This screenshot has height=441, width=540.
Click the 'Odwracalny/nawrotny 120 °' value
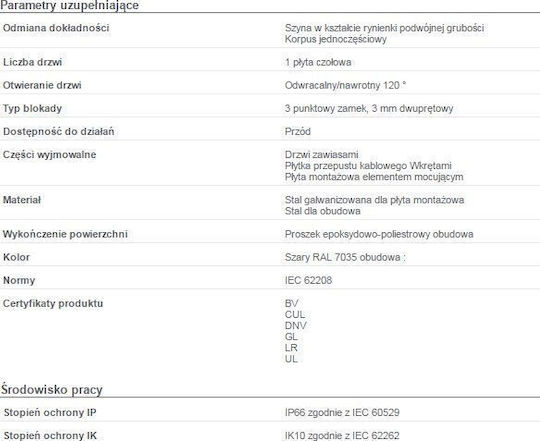[x=345, y=85]
